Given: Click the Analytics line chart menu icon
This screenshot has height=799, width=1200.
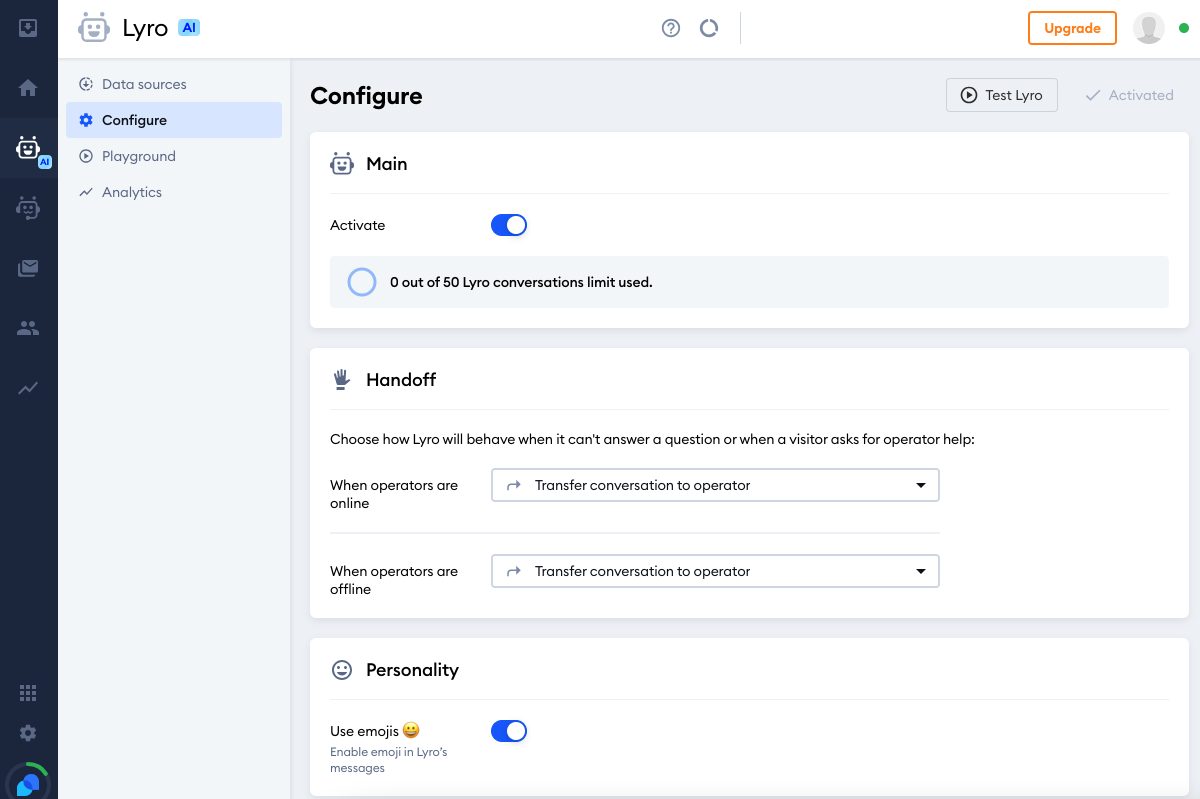Looking at the screenshot, I should tap(86, 192).
